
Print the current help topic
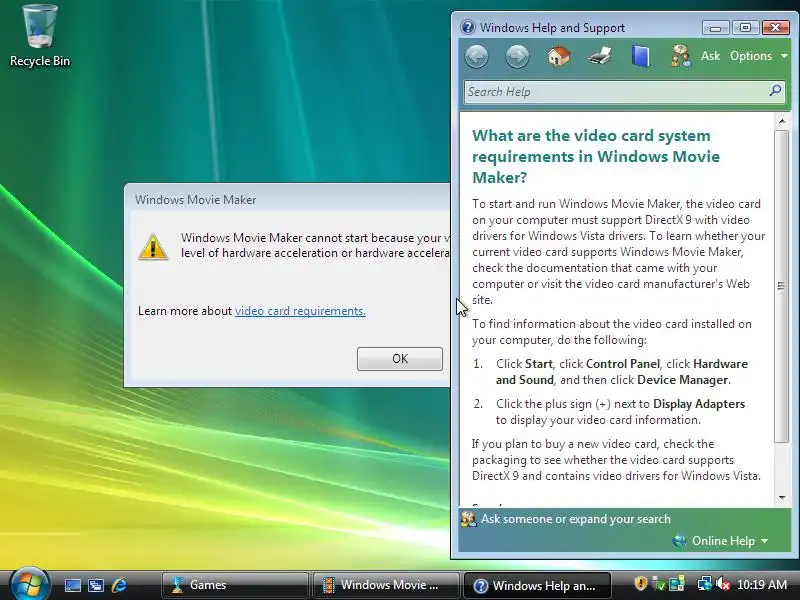pos(599,56)
